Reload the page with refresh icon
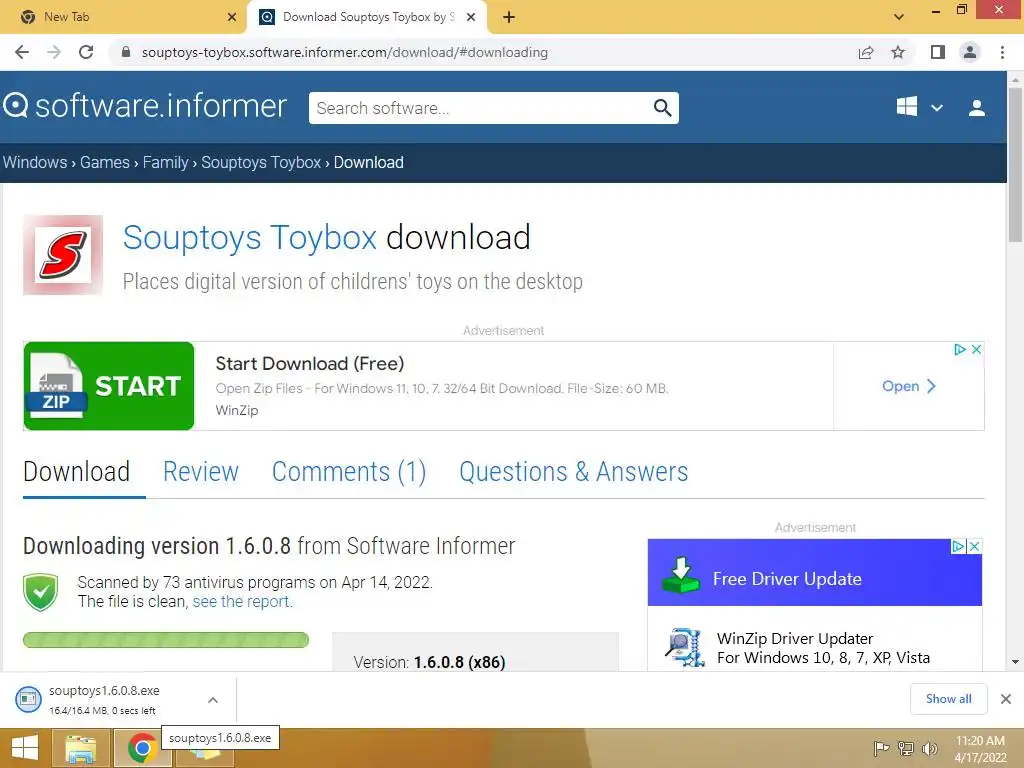Viewport: 1024px width, 768px height. pyautogui.click(x=86, y=52)
